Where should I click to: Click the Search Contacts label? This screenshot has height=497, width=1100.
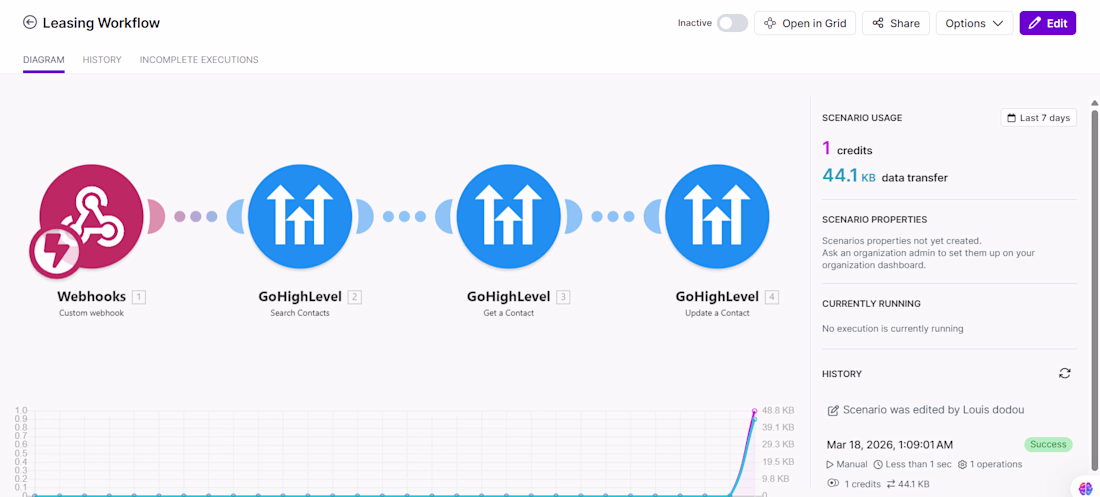click(300, 313)
